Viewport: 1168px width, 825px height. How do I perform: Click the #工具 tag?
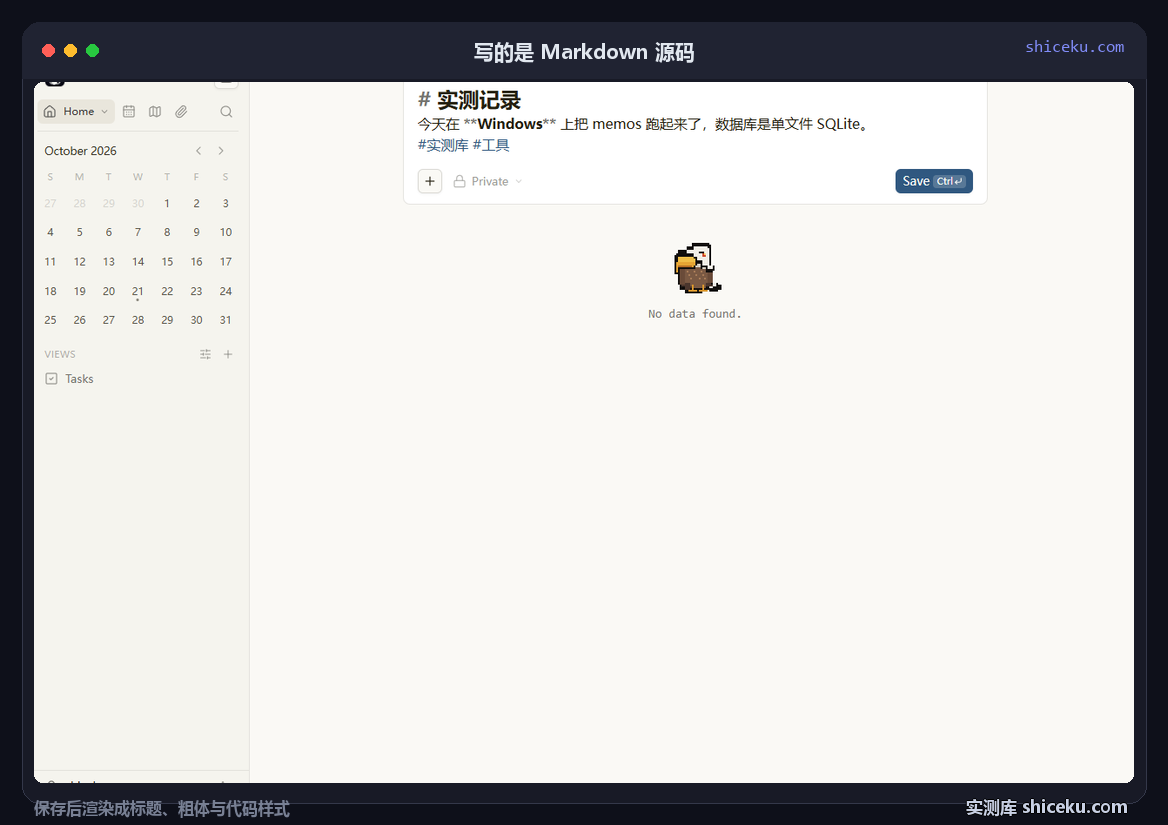(x=491, y=145)
